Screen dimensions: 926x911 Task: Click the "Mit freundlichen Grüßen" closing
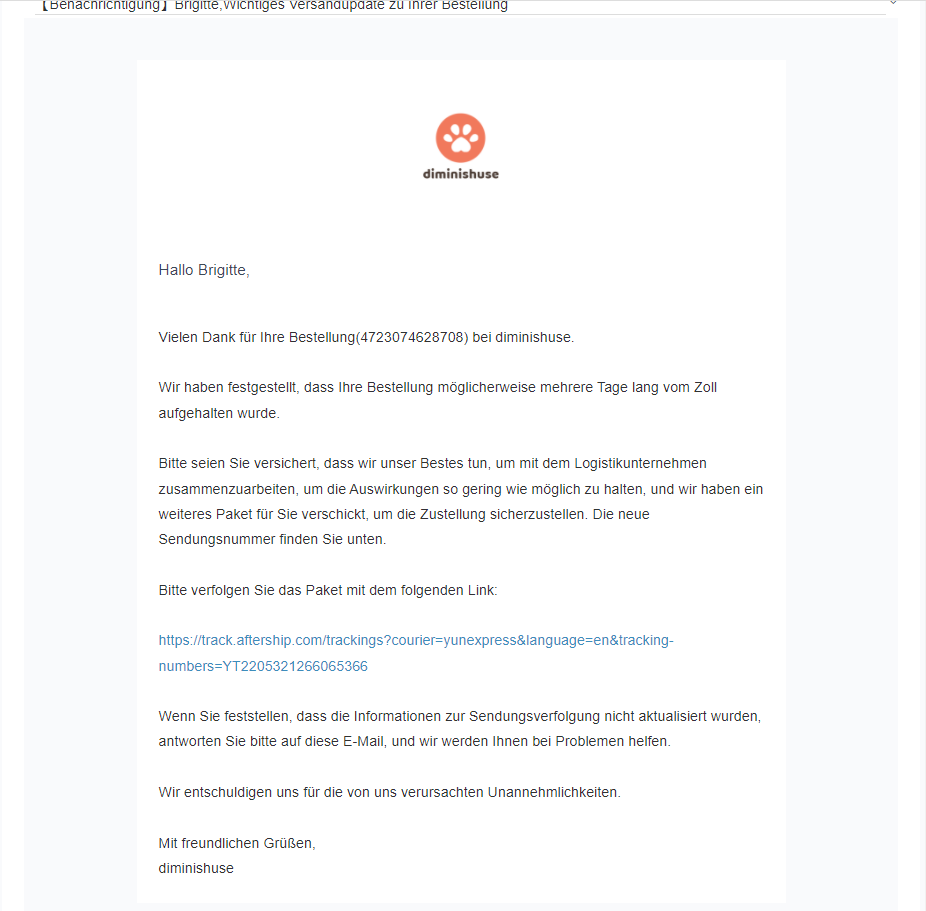click(x=236, y=843)
